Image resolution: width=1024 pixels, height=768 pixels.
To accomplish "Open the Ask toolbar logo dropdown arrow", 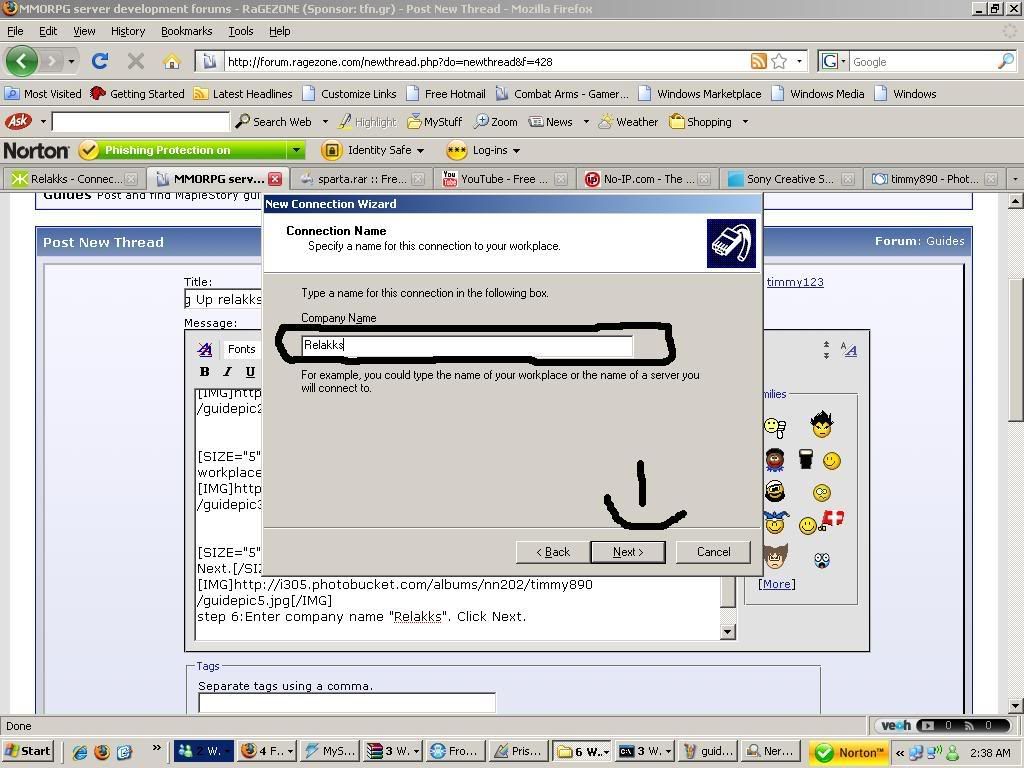I will click(x=43, y=121).
